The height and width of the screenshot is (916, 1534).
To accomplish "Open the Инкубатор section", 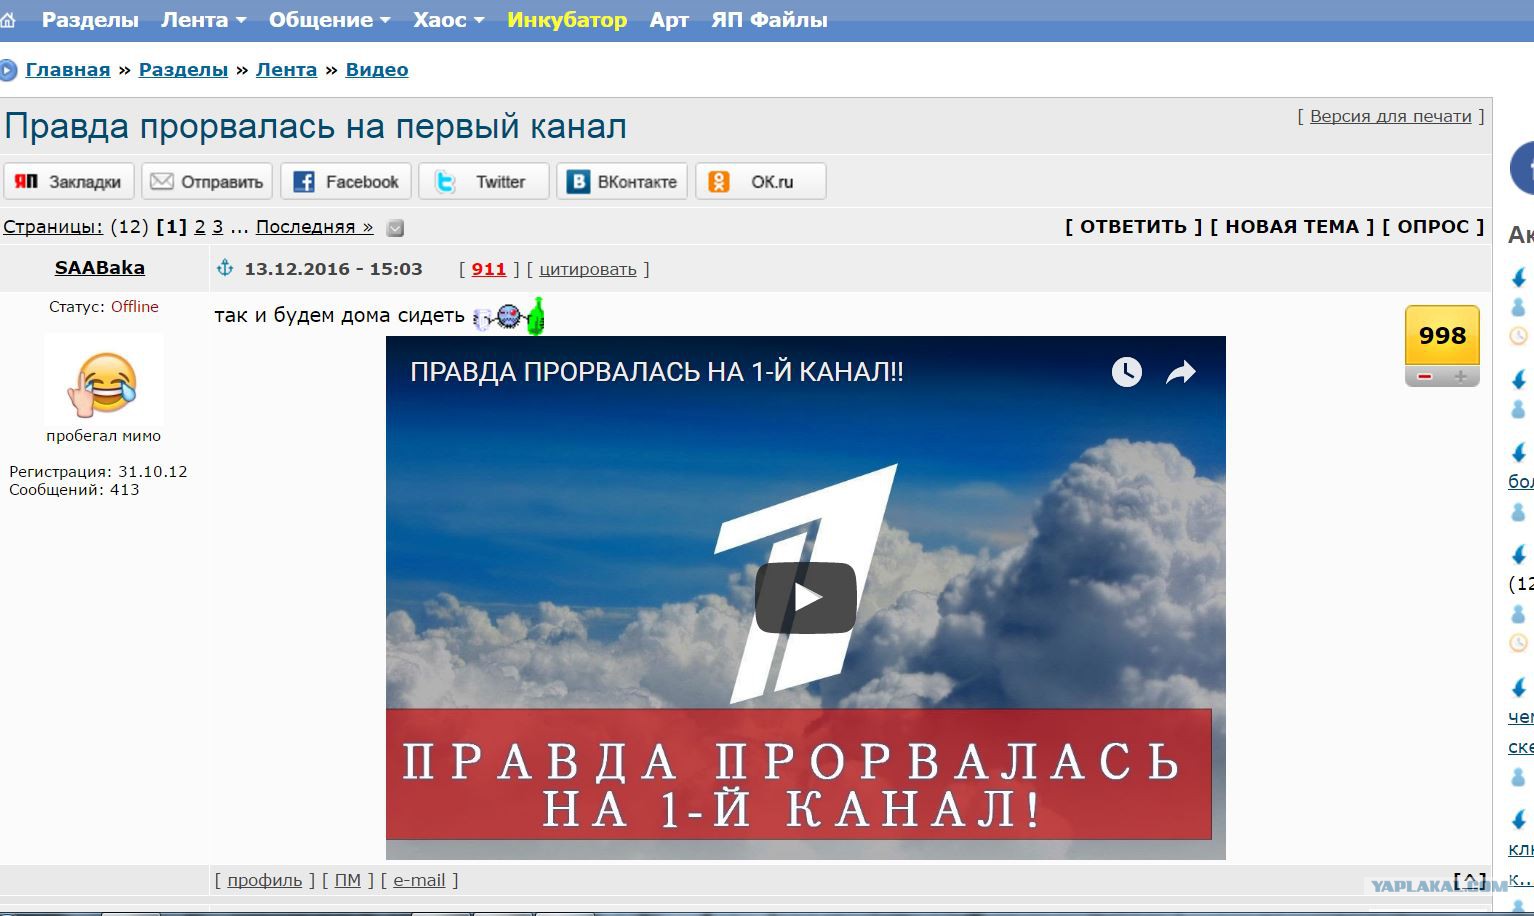I will [x=567, y=20].
